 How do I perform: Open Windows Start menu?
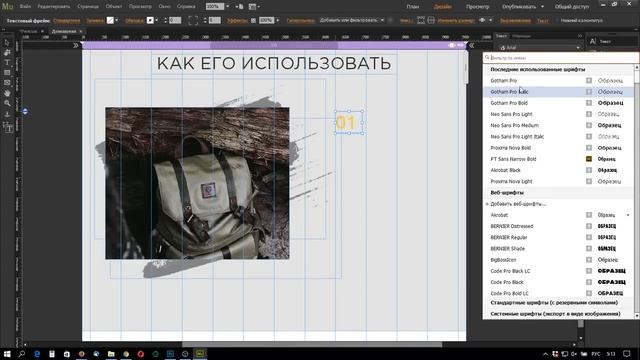click(7, 354)
